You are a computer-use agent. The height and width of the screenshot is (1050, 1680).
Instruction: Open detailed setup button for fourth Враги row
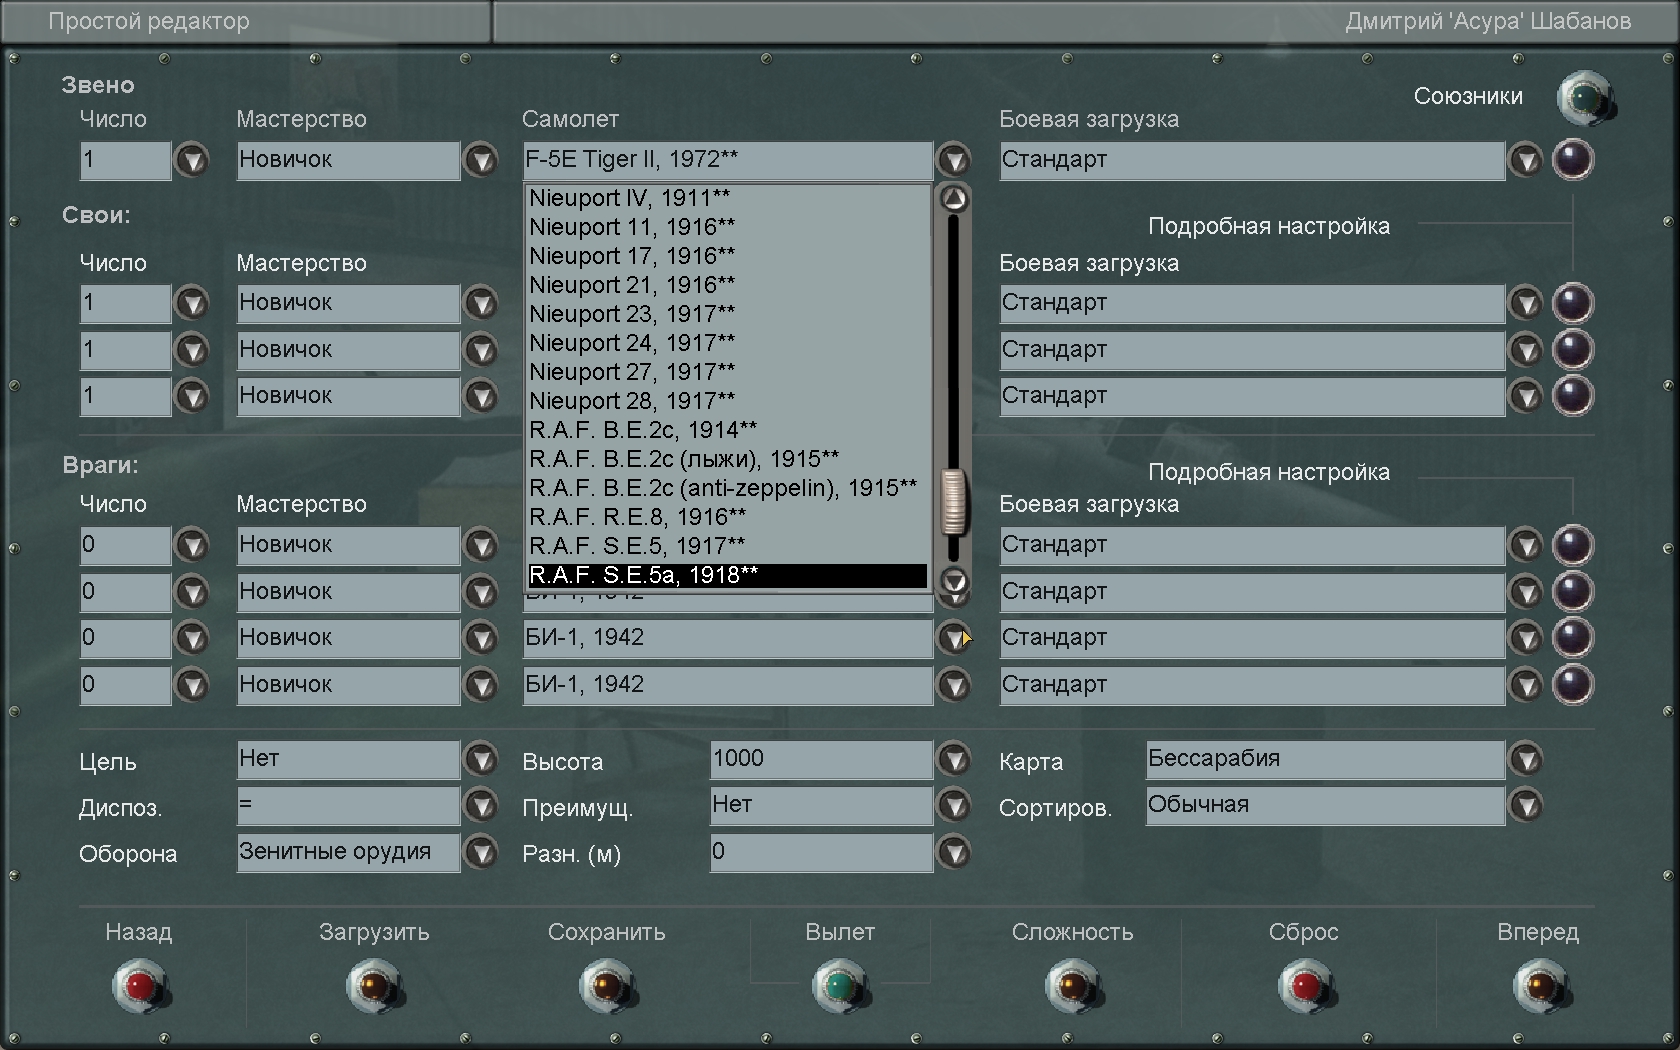pos(1573,685)
